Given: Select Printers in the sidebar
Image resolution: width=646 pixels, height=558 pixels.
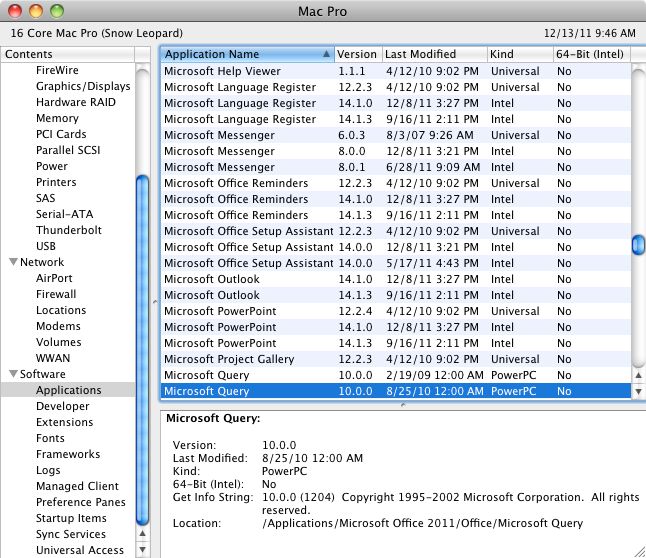Looking at the screenshot, I should coord(56,182).
